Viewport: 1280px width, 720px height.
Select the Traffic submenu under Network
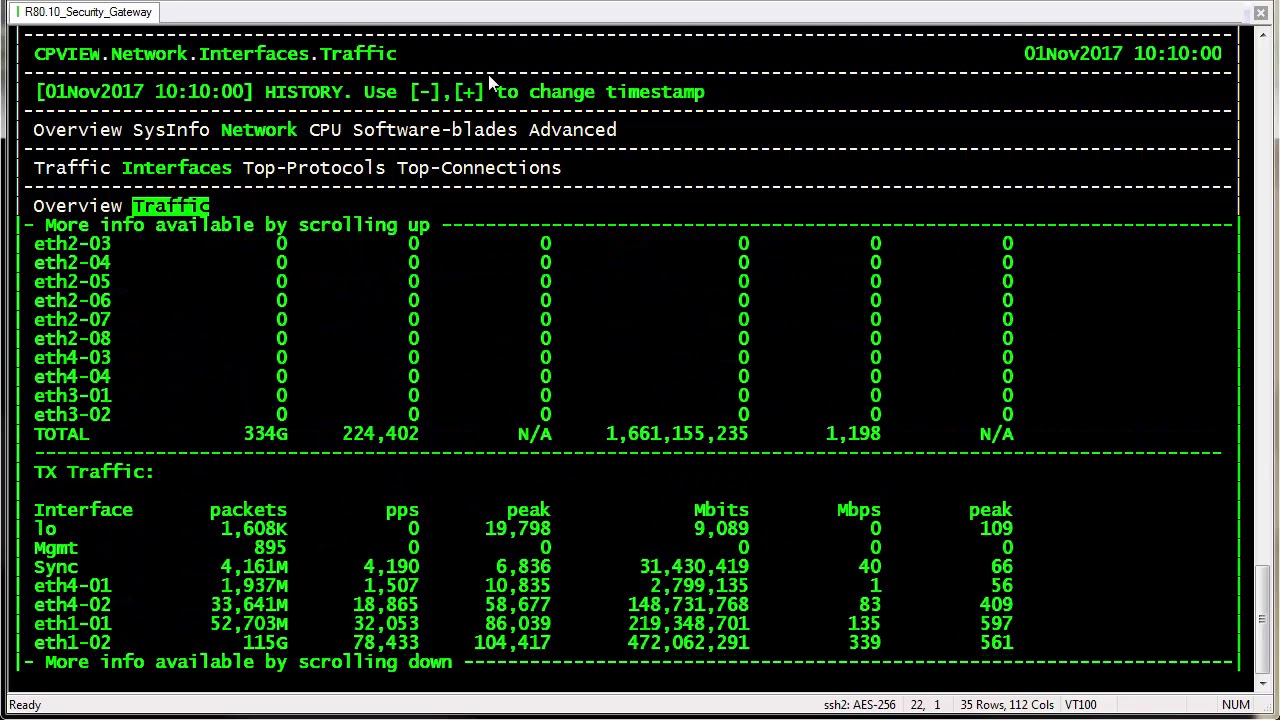click(x=72, y=168)
